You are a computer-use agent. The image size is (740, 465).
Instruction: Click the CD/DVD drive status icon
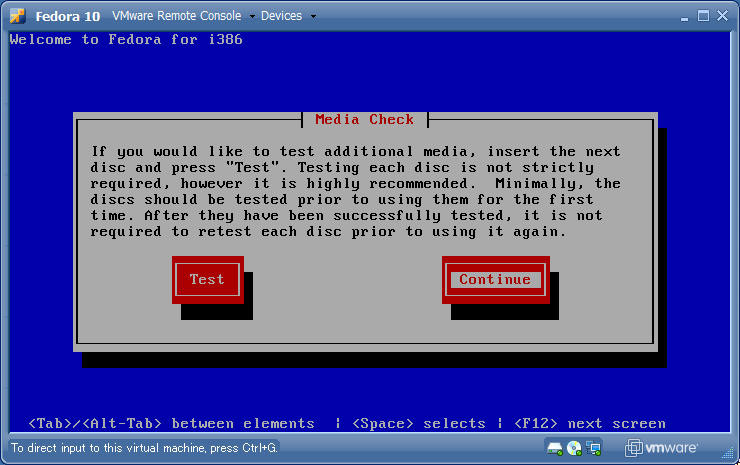click(574, 448)
